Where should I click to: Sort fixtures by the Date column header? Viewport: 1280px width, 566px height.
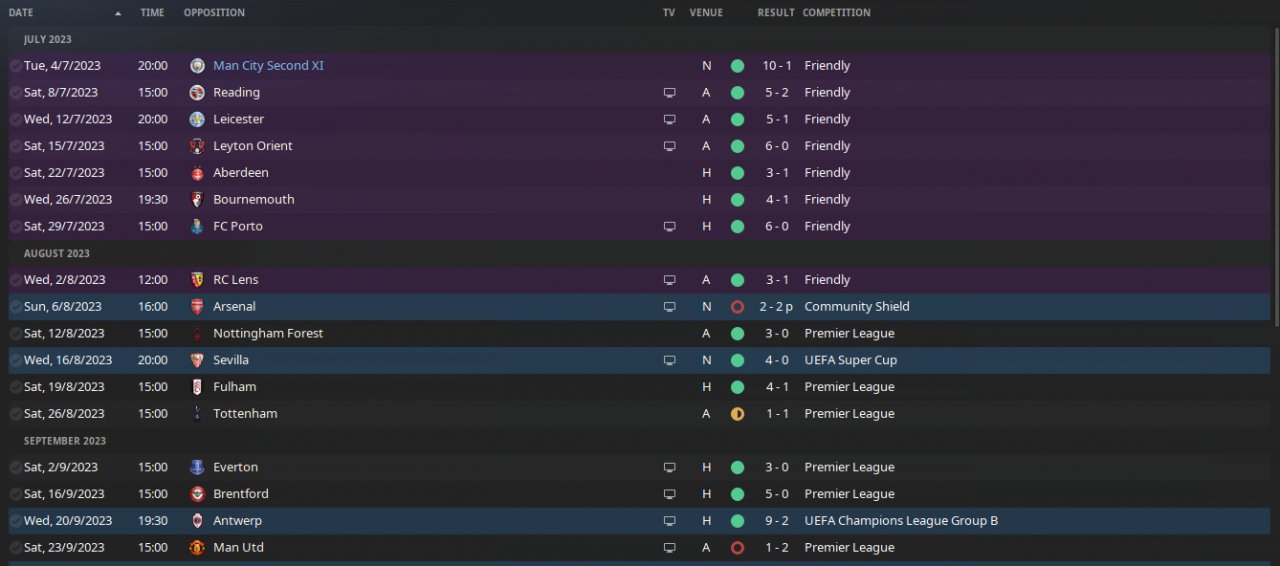21,13
